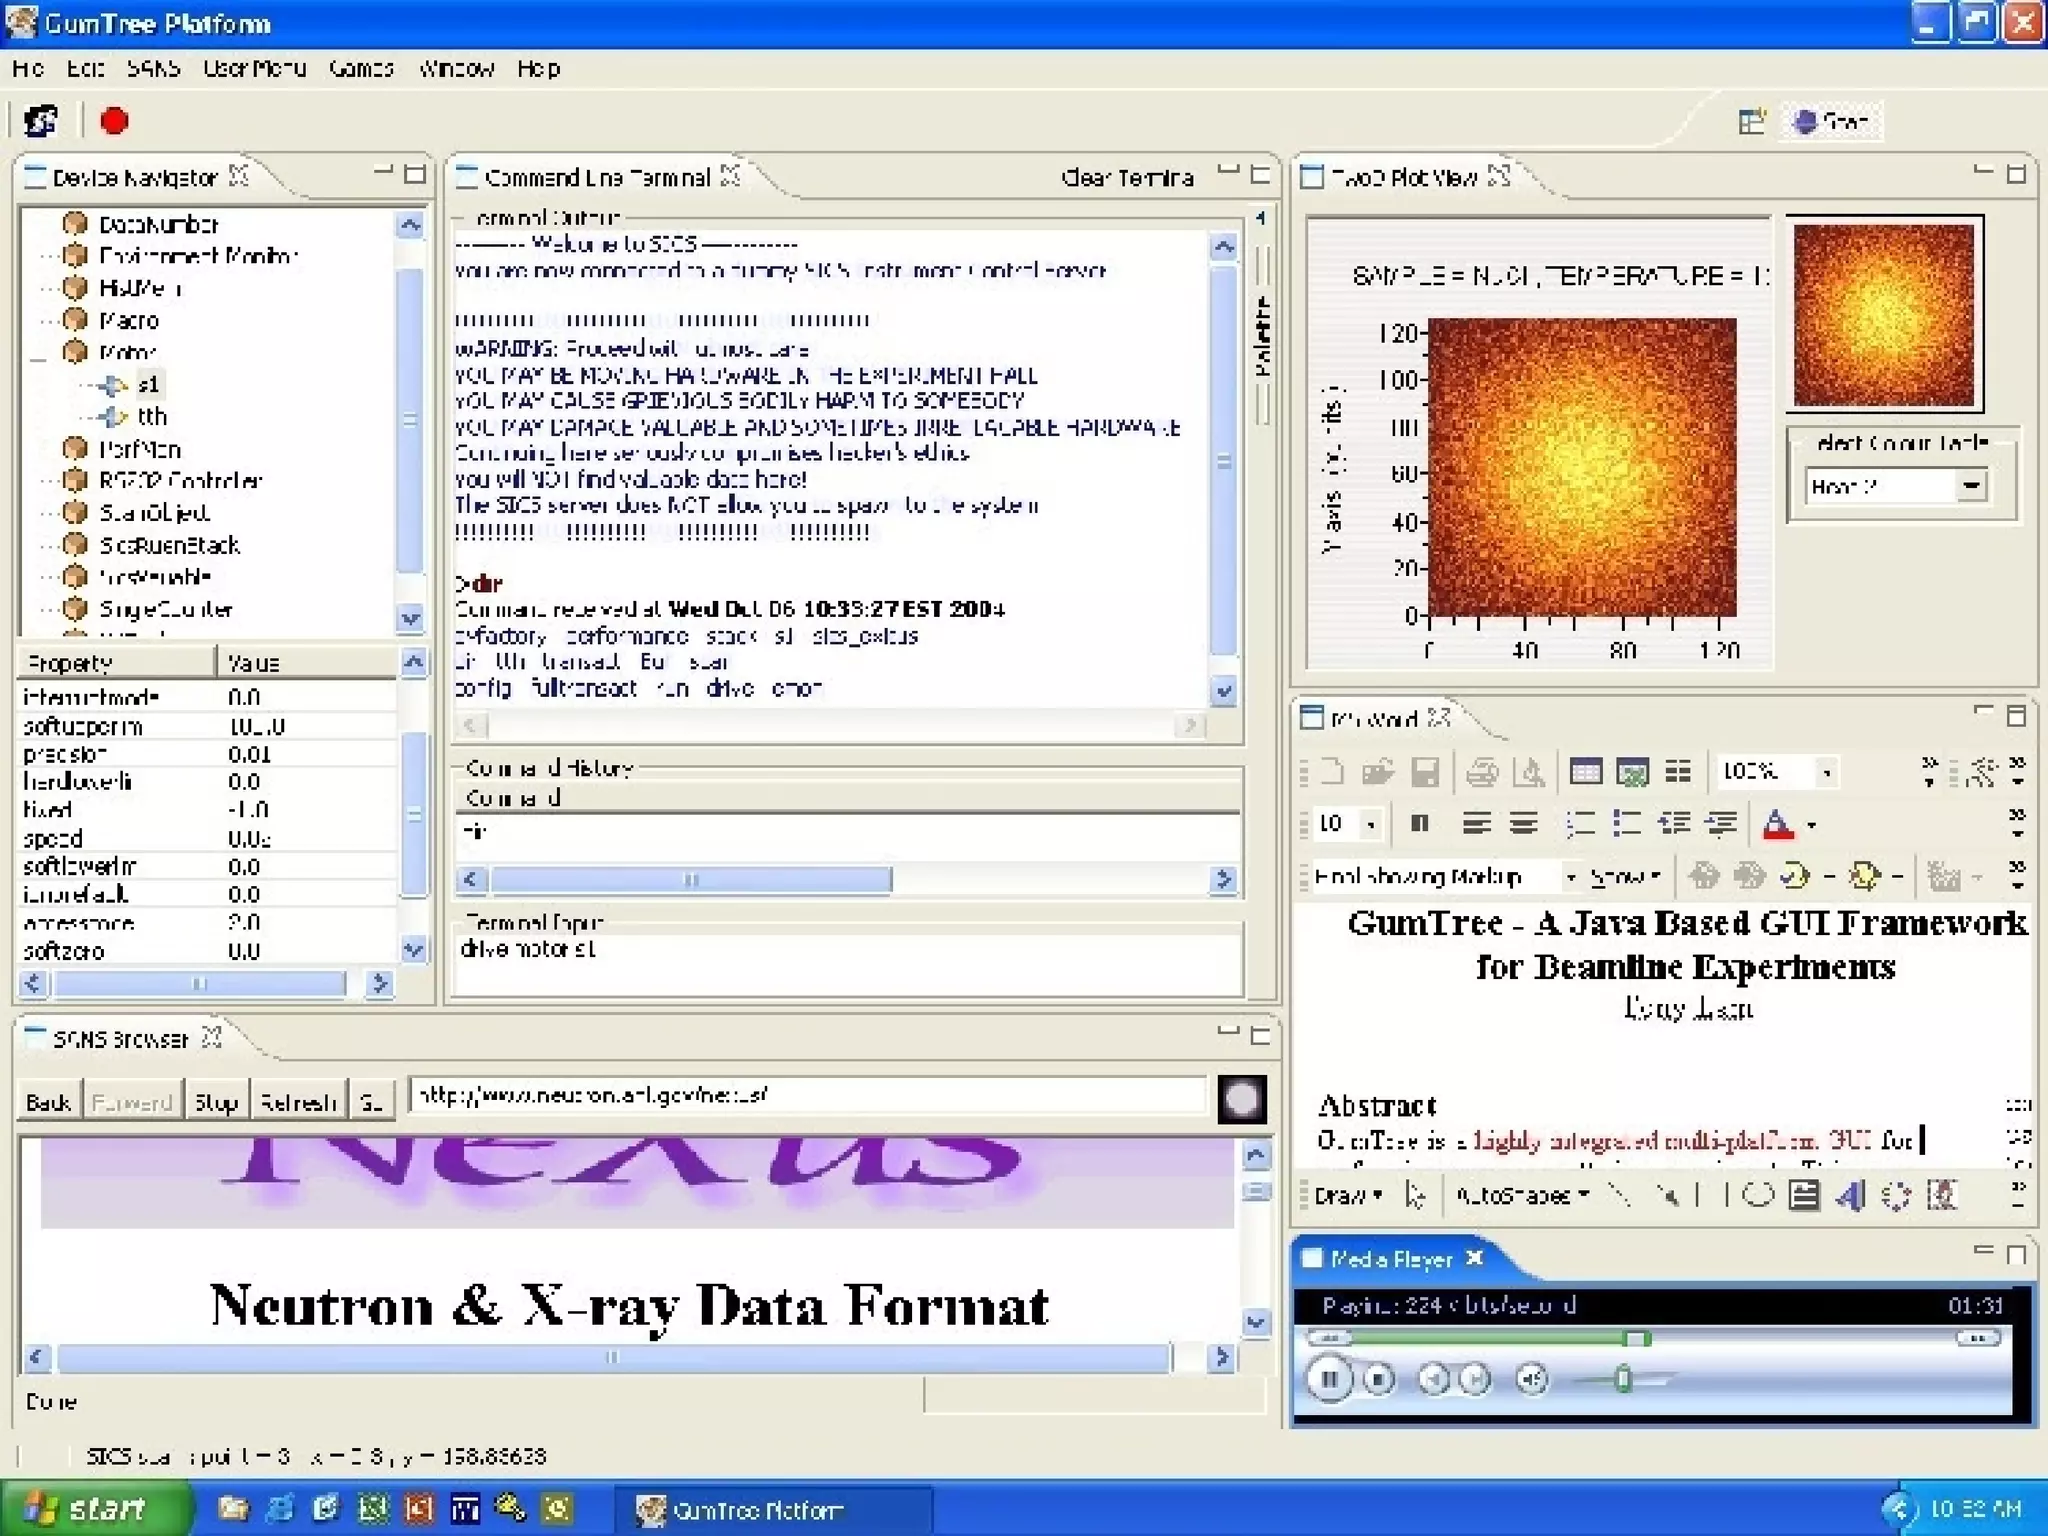
Task: Click the open perspective icon
Action: pos(1751,122)
